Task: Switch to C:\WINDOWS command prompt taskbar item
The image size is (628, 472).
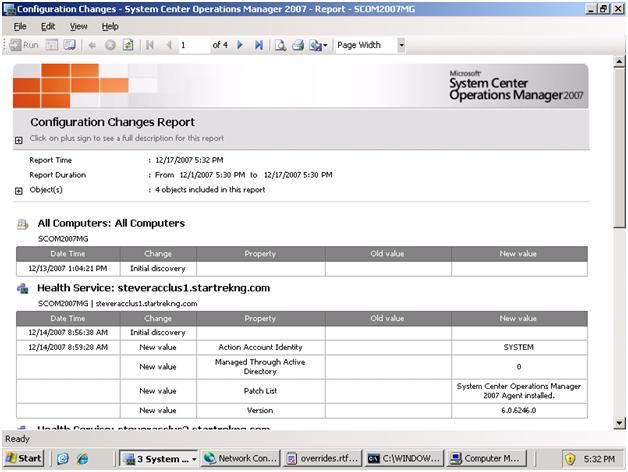Action: coord(404,458)
